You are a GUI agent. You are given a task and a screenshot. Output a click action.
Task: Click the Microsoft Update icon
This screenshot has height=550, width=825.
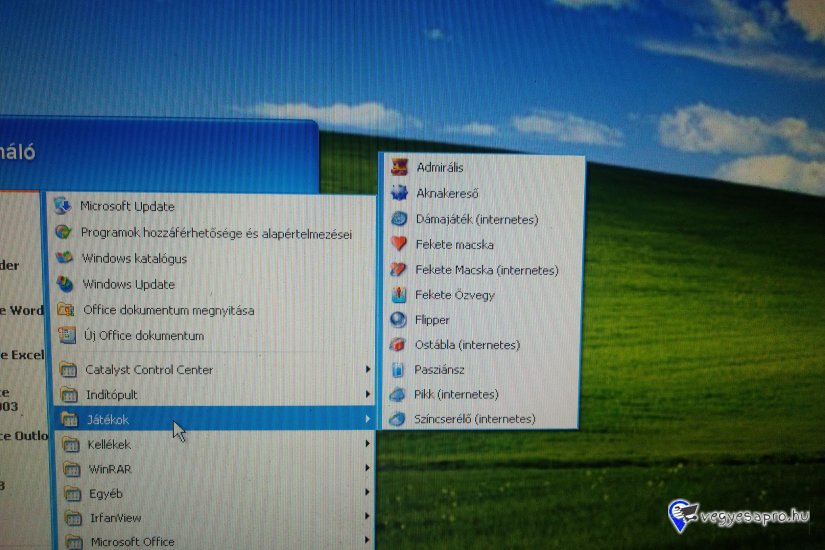[63, 206]
